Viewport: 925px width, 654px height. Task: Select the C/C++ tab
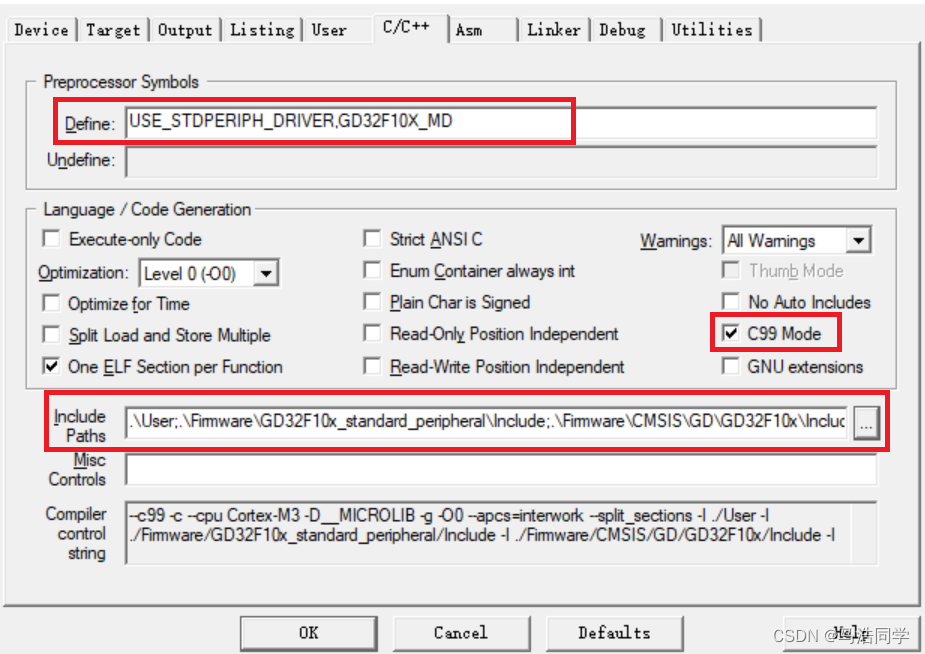pyautogui.click(x=411, y=28)
